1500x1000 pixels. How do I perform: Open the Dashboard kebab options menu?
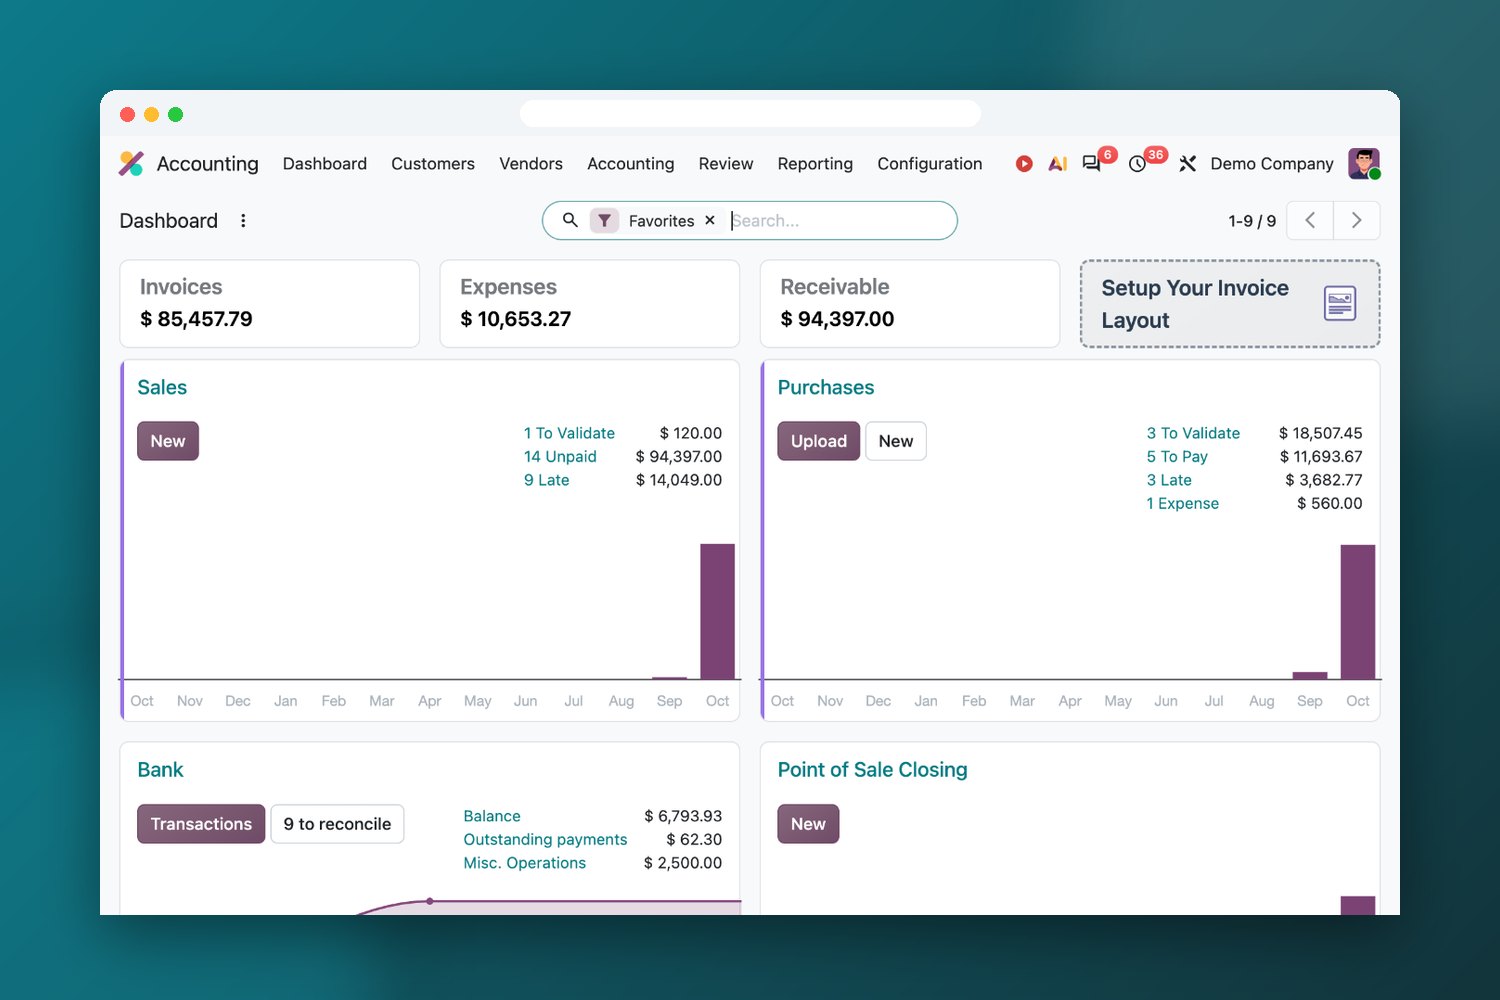pyautogui.click(x=243, y=220)
